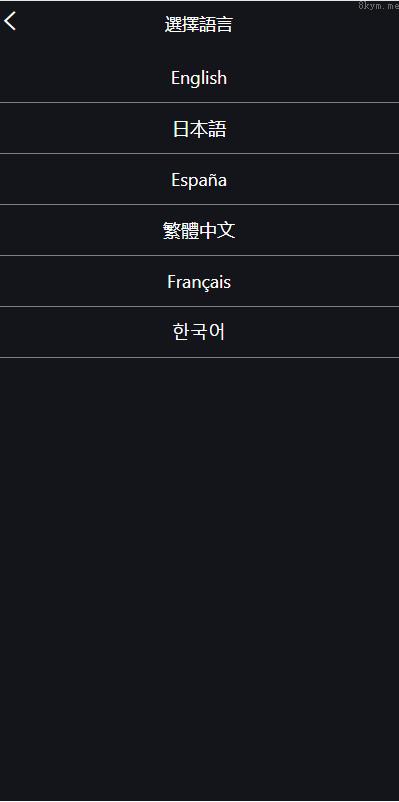Choose 日本語 from the language list
This screenshot has height=802, width=399.
[200, 128]
